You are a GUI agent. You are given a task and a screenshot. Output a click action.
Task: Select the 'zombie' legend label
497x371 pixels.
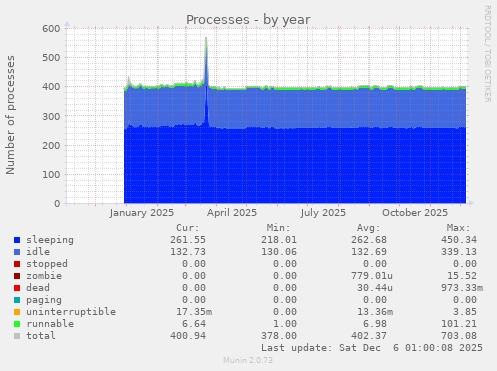point(44,276)
